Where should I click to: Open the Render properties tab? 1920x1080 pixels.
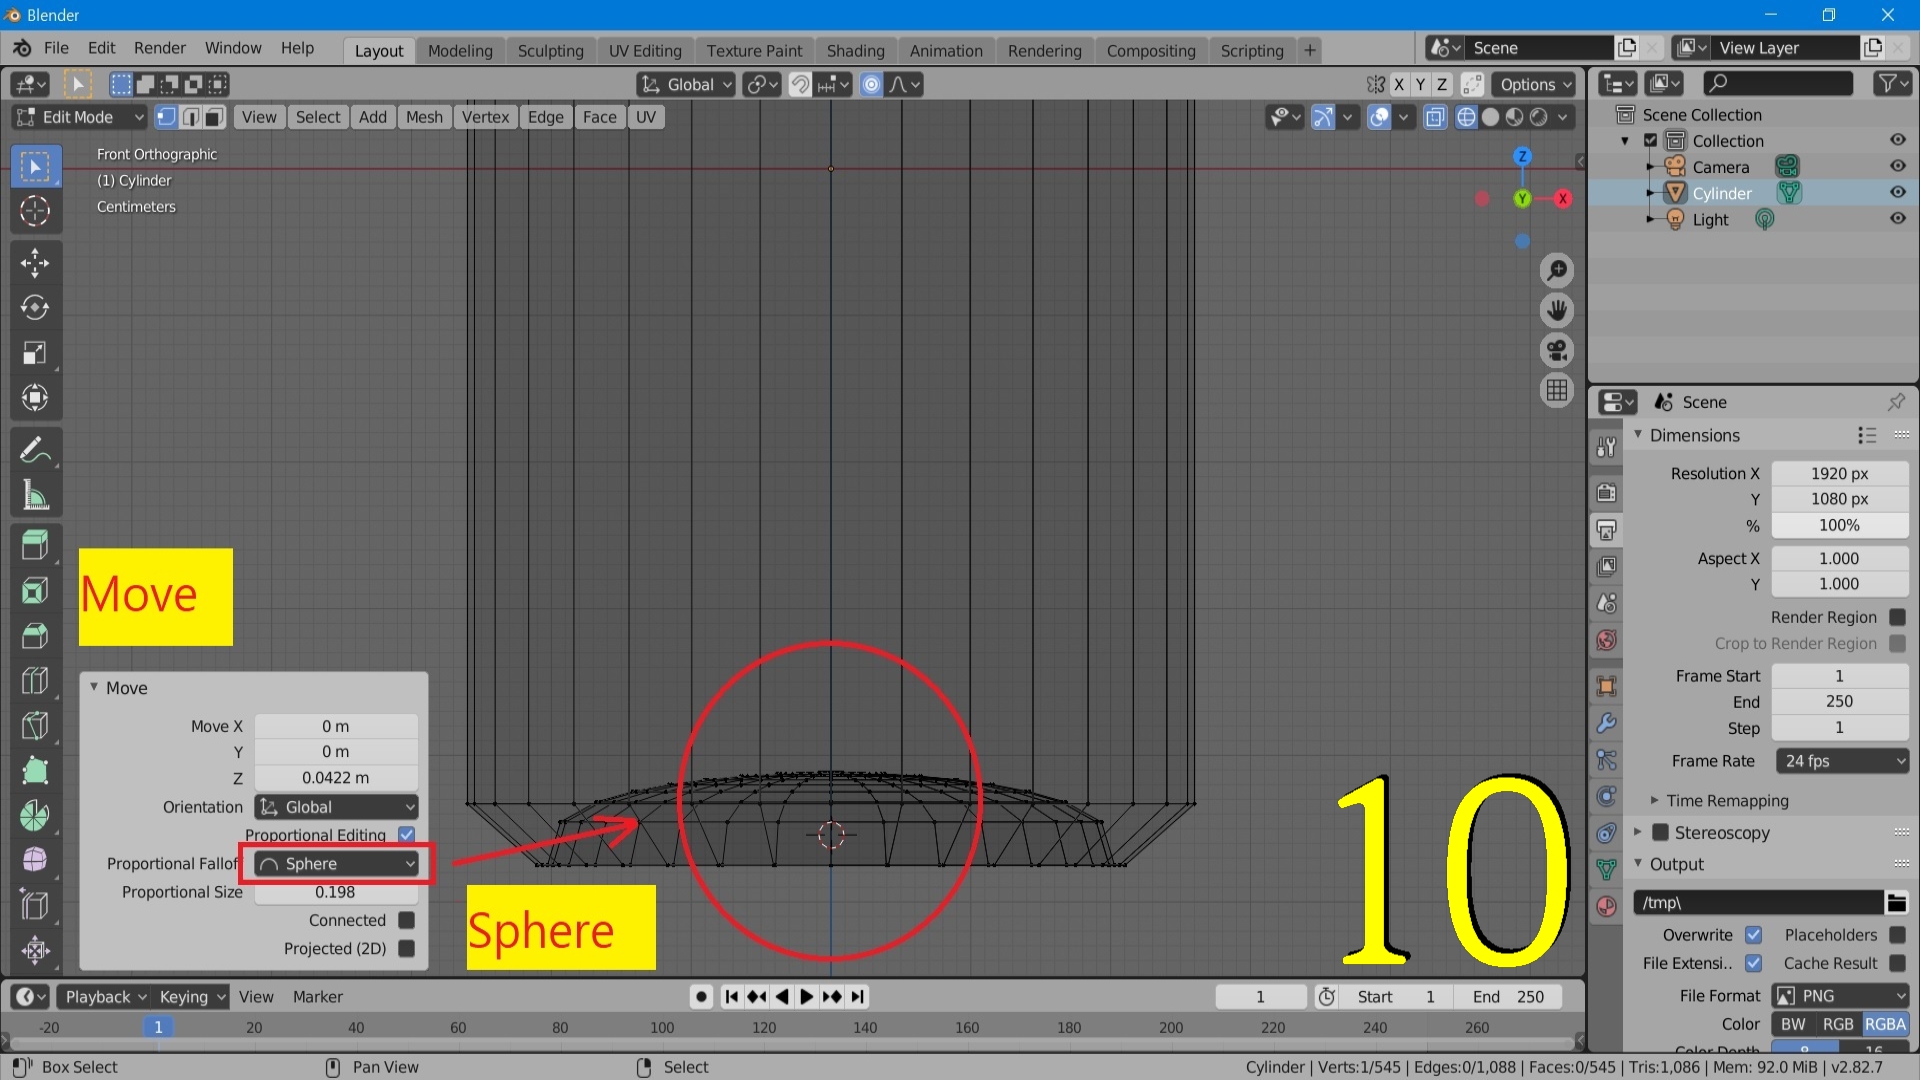tap(1607, 493)
